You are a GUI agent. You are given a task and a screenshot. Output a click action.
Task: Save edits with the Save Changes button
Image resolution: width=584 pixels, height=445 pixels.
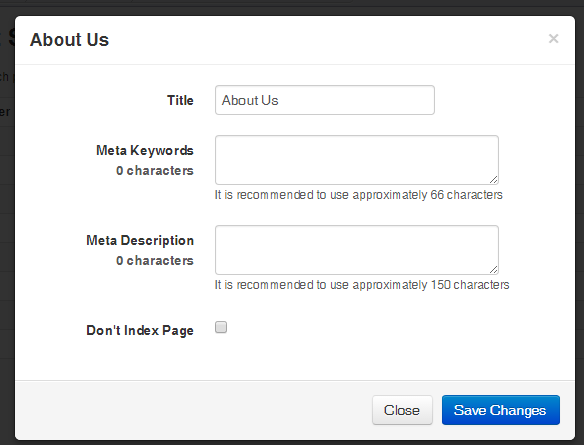[x=501, y=410]
